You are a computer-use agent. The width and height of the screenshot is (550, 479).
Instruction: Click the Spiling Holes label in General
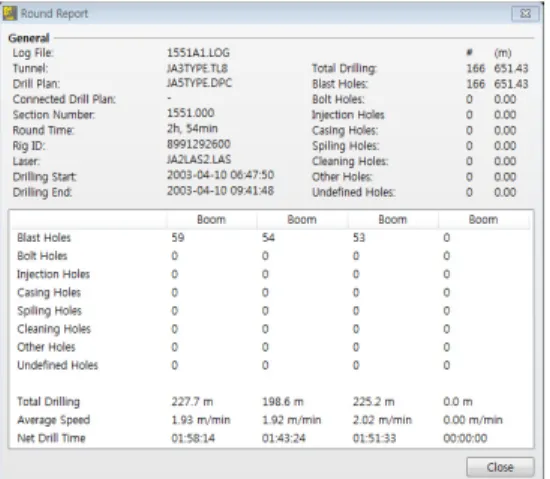(346, 146)
